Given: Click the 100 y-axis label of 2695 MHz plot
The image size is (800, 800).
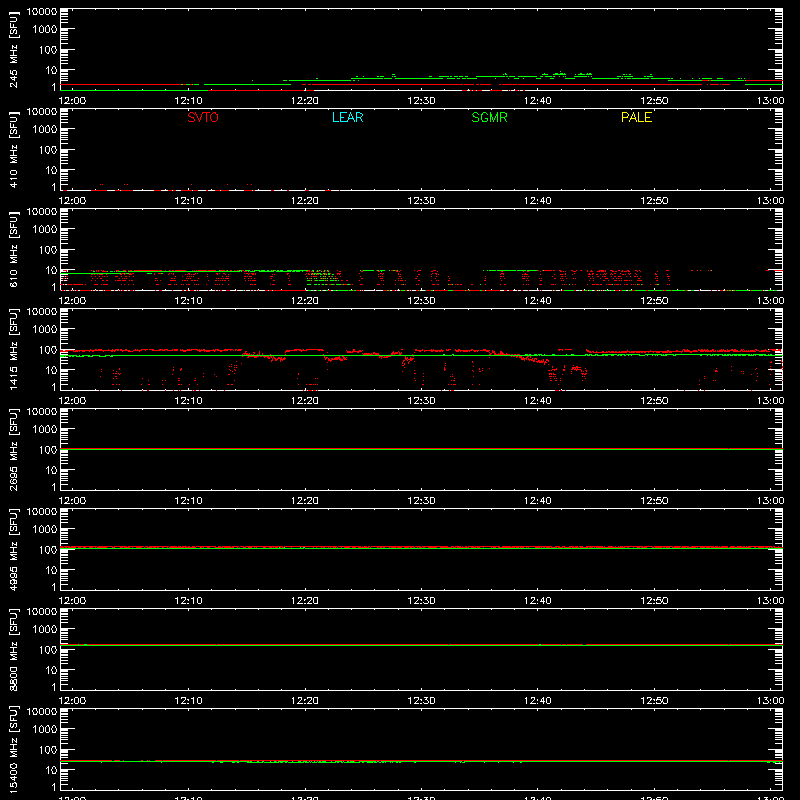Looking at the screenshot, I should (48, 450).
